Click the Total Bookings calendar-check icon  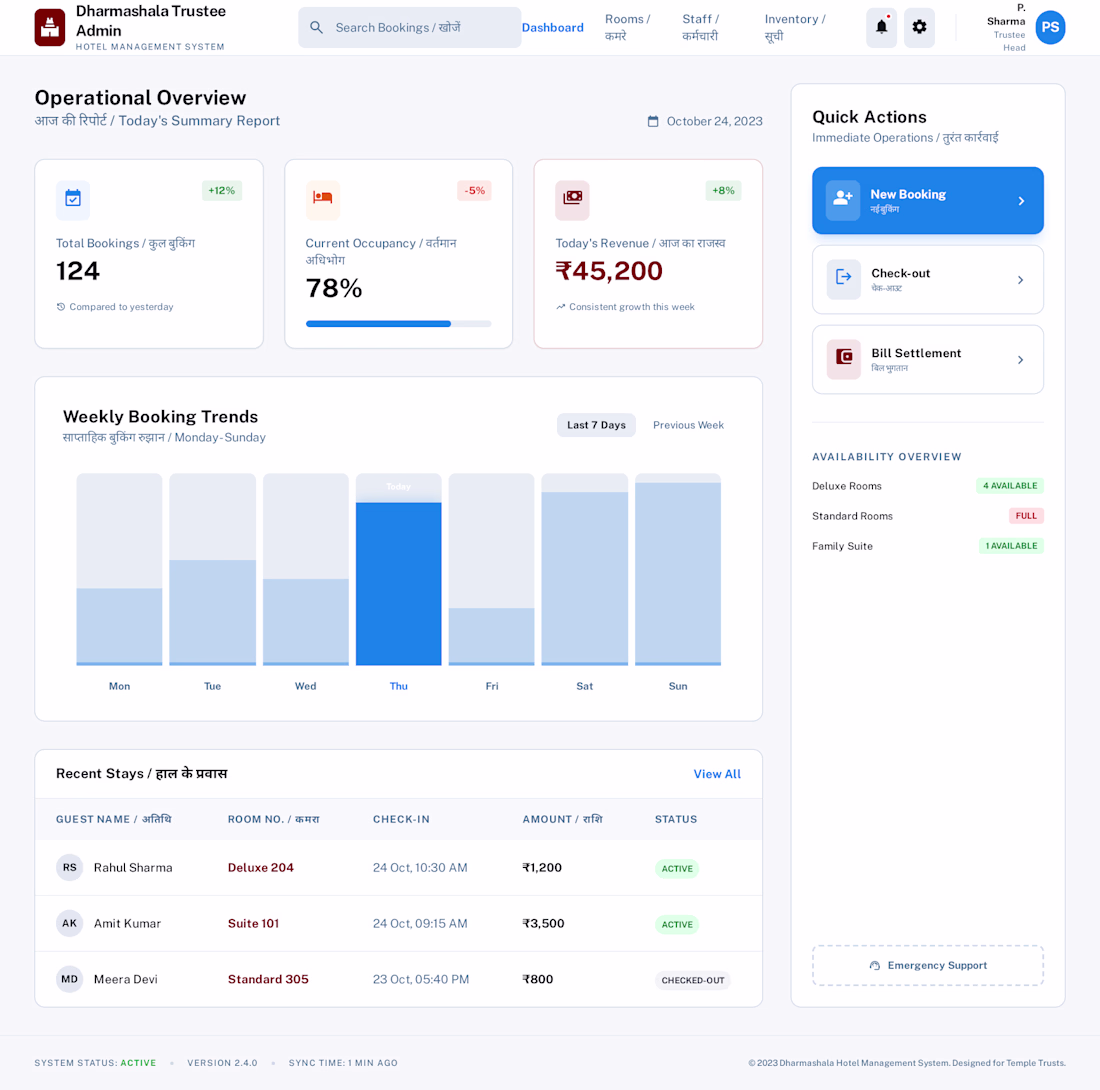(x=73, y=199)
